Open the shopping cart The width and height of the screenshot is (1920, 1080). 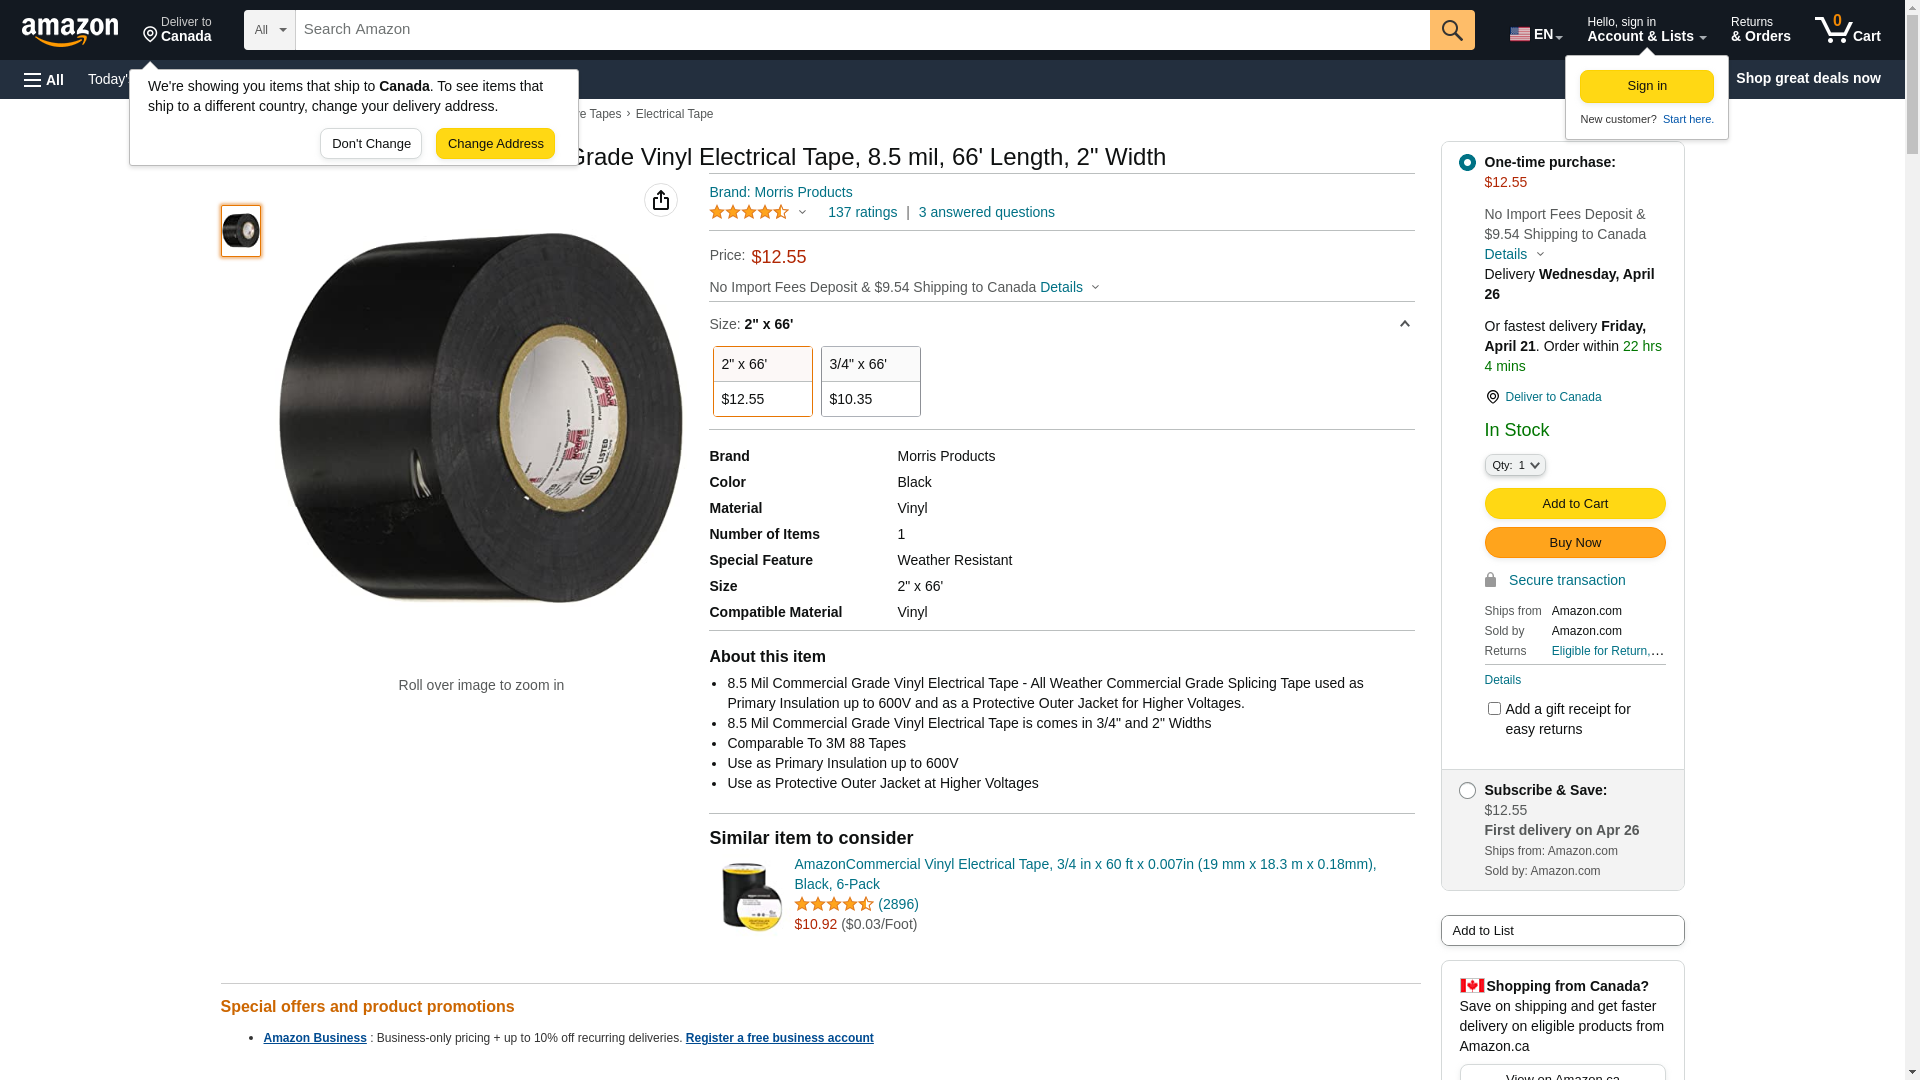[1847, 30]
